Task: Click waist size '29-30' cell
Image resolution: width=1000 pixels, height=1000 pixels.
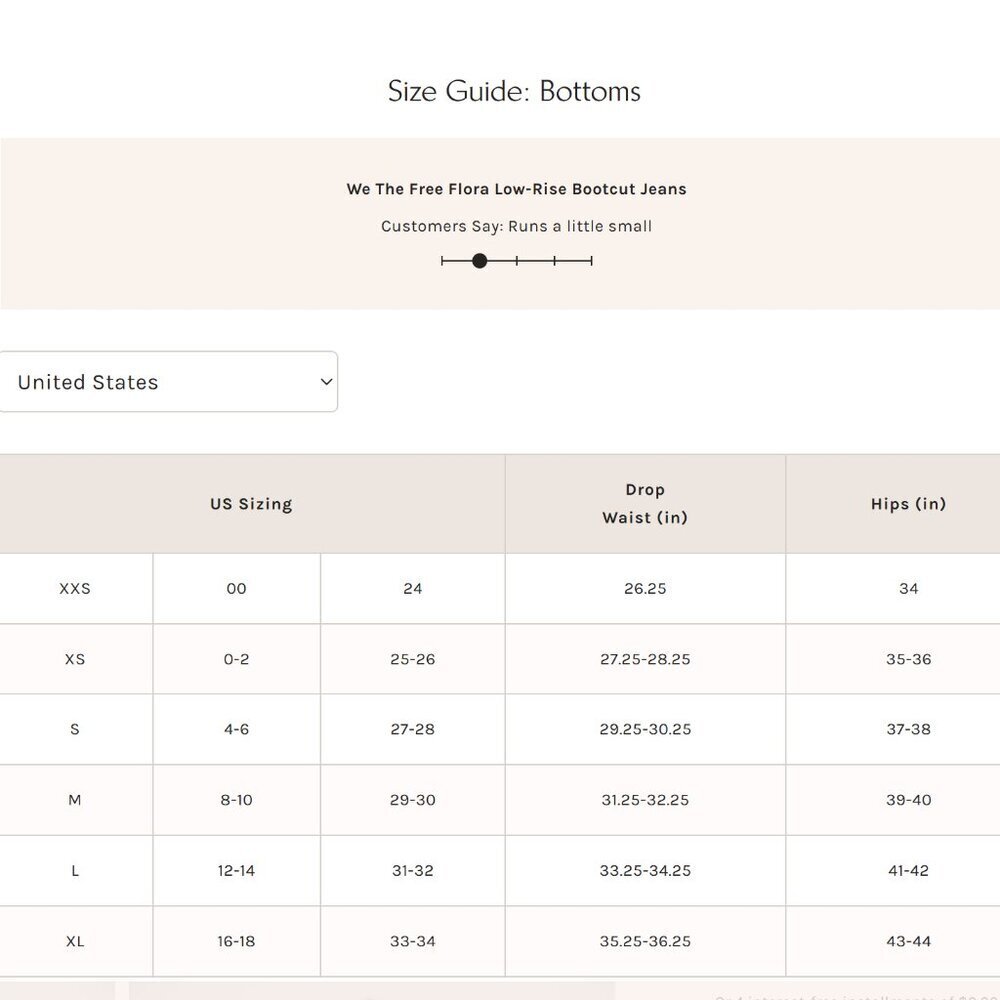Action: [x=413, y=800]
